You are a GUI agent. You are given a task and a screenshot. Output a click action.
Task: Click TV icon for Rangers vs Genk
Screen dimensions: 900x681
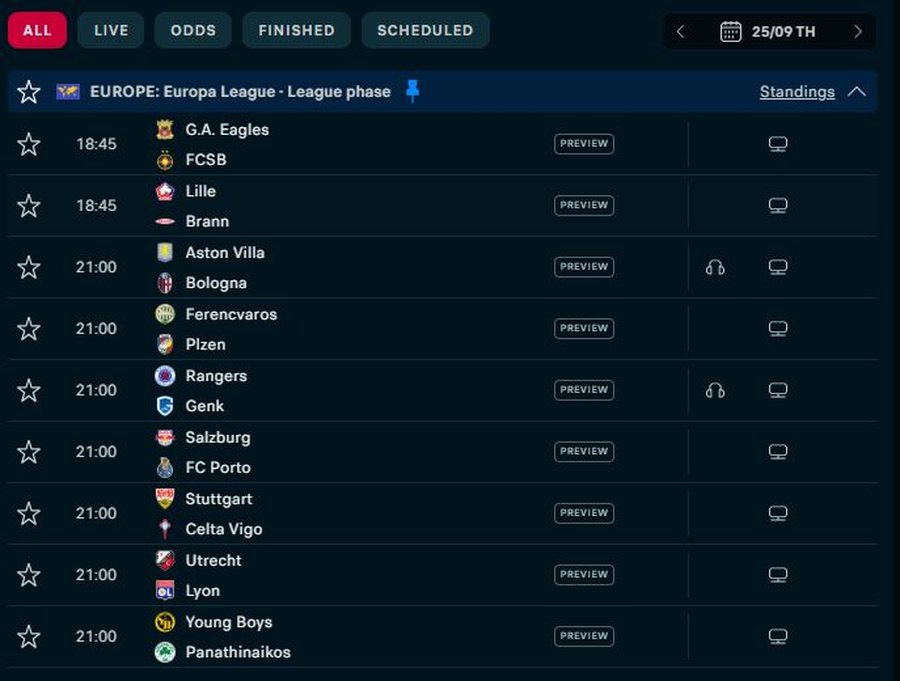778,390
